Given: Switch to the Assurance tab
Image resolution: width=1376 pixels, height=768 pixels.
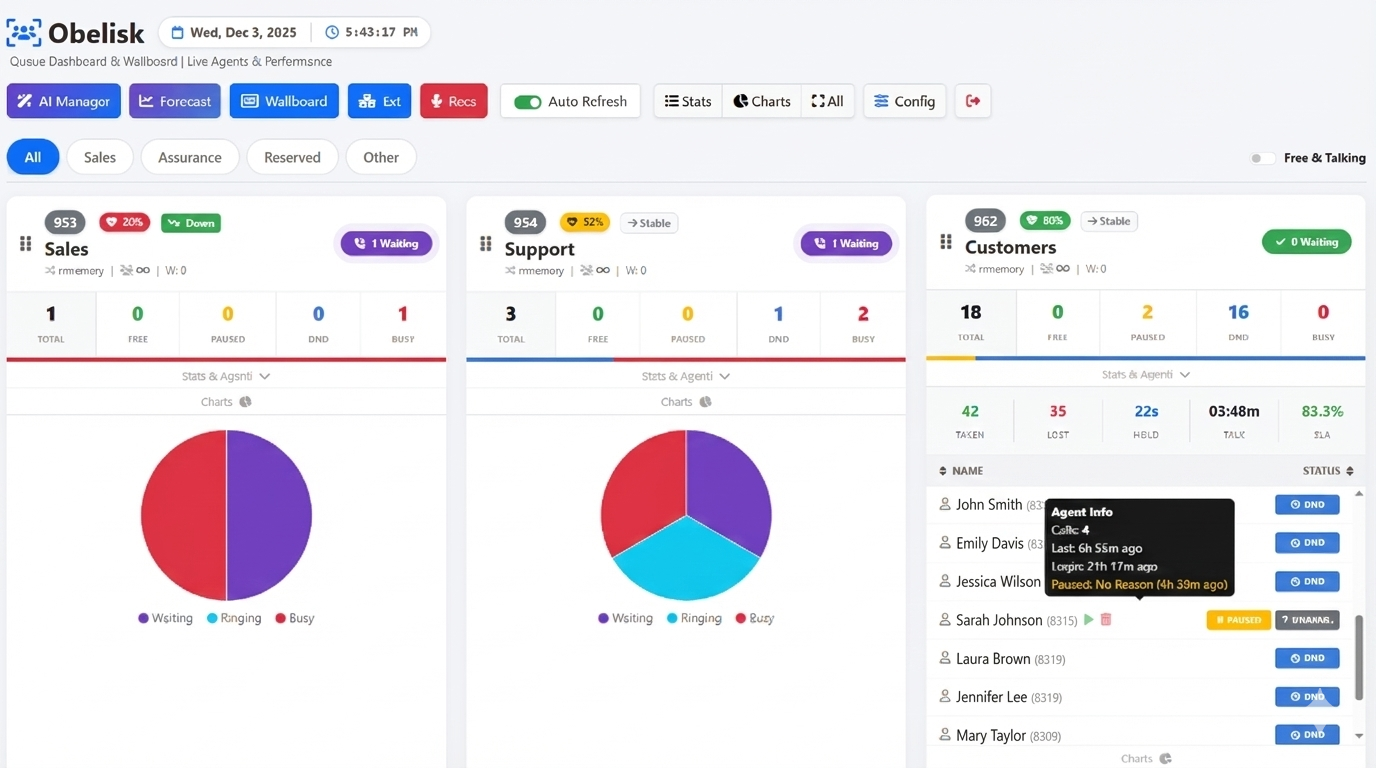Looking at the screenshot, I should pos(189,157).
